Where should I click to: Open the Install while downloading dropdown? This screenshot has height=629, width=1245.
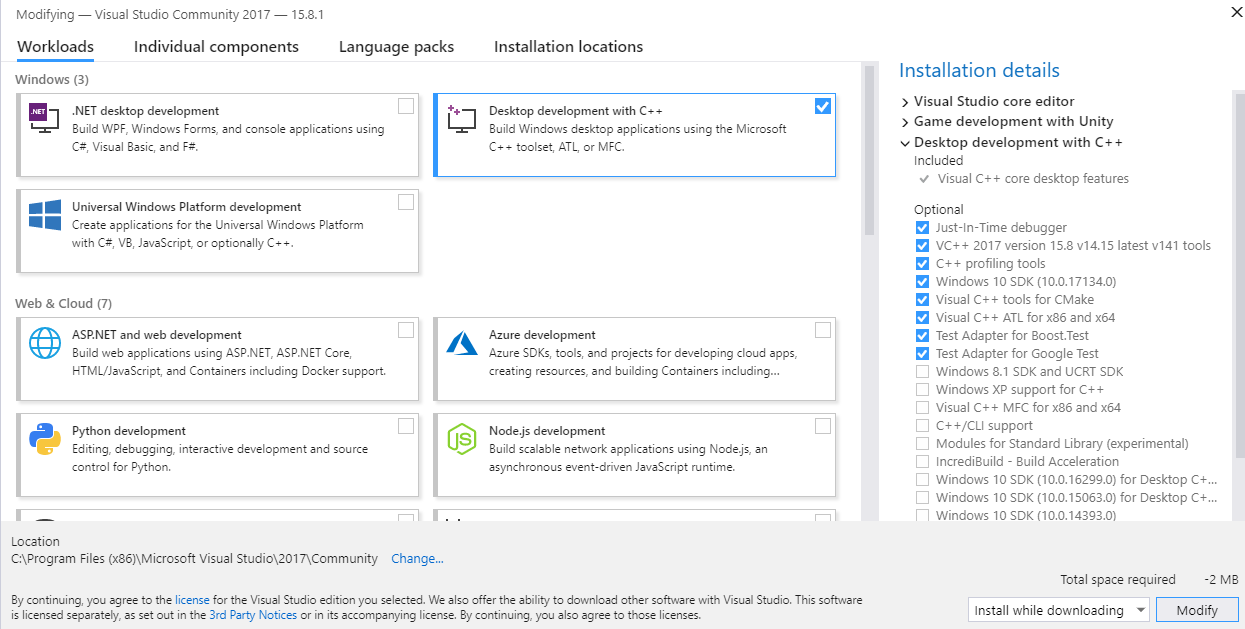click(x=1060, y=610)
